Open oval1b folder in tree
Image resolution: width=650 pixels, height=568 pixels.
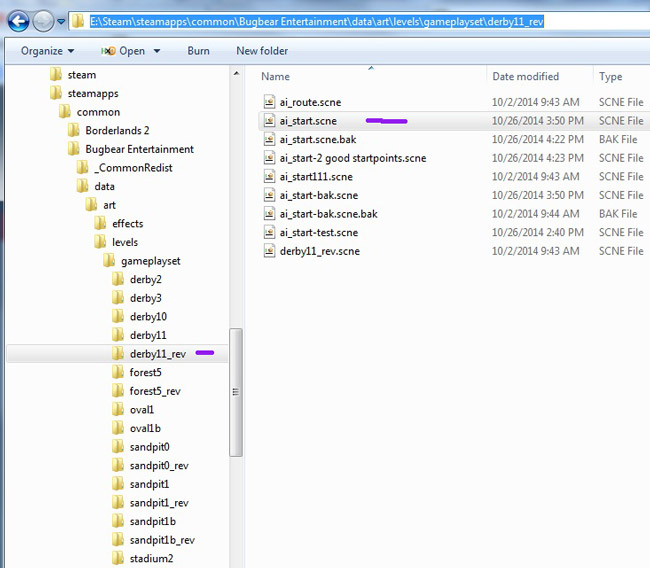coord(136,428)
